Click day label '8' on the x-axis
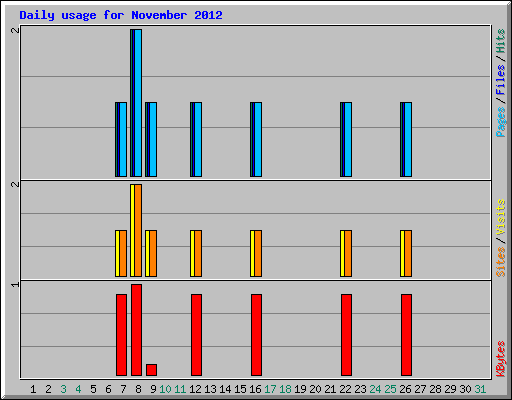The width and height of the screenshot is (512, 400). tap(138, 389)
